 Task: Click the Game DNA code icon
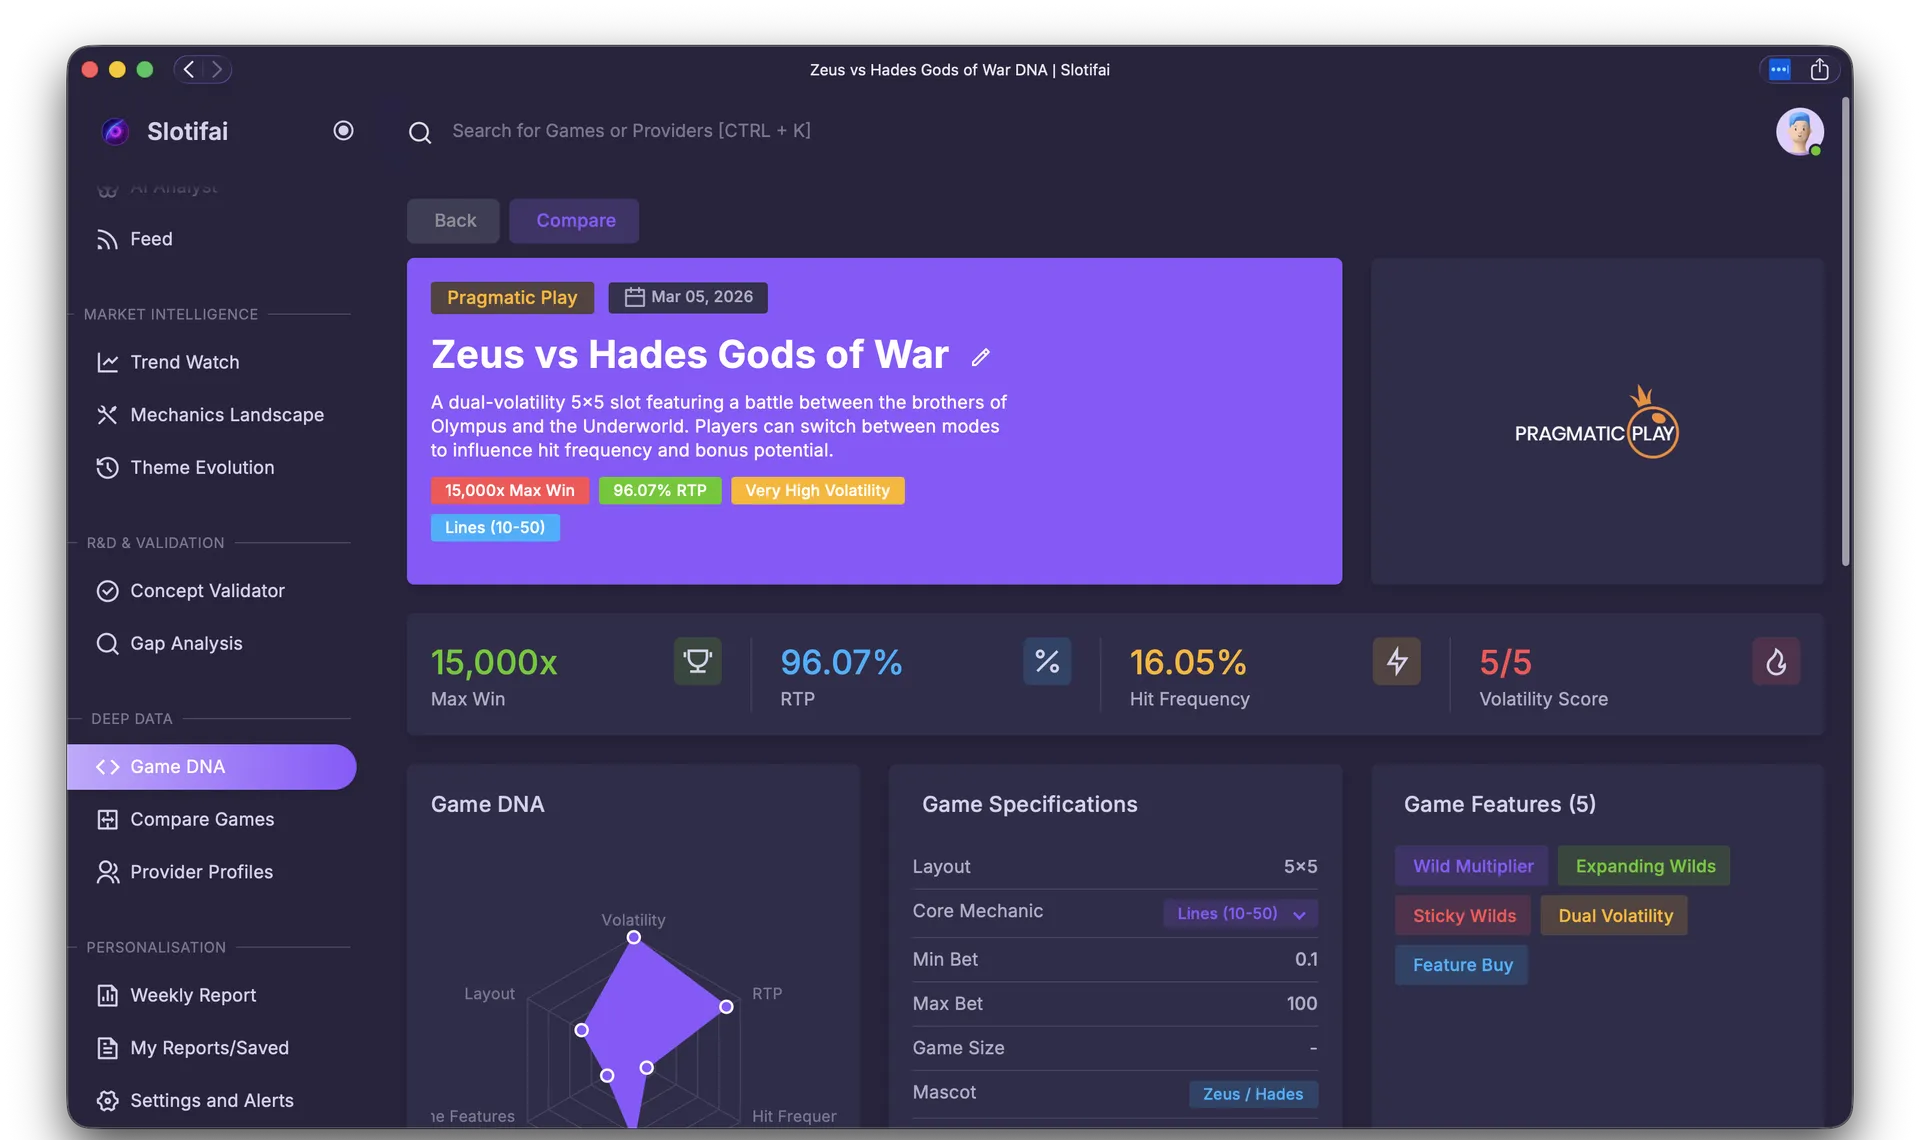coord(106,767)
